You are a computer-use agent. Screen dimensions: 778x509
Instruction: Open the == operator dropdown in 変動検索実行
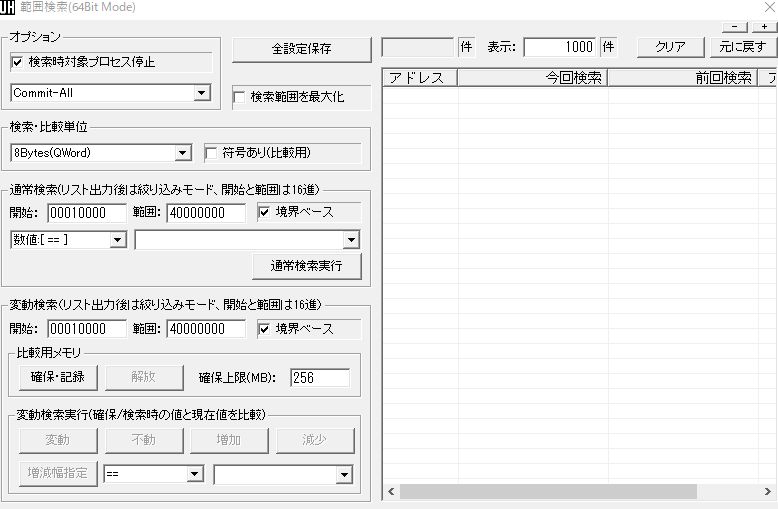click(195, 474)
